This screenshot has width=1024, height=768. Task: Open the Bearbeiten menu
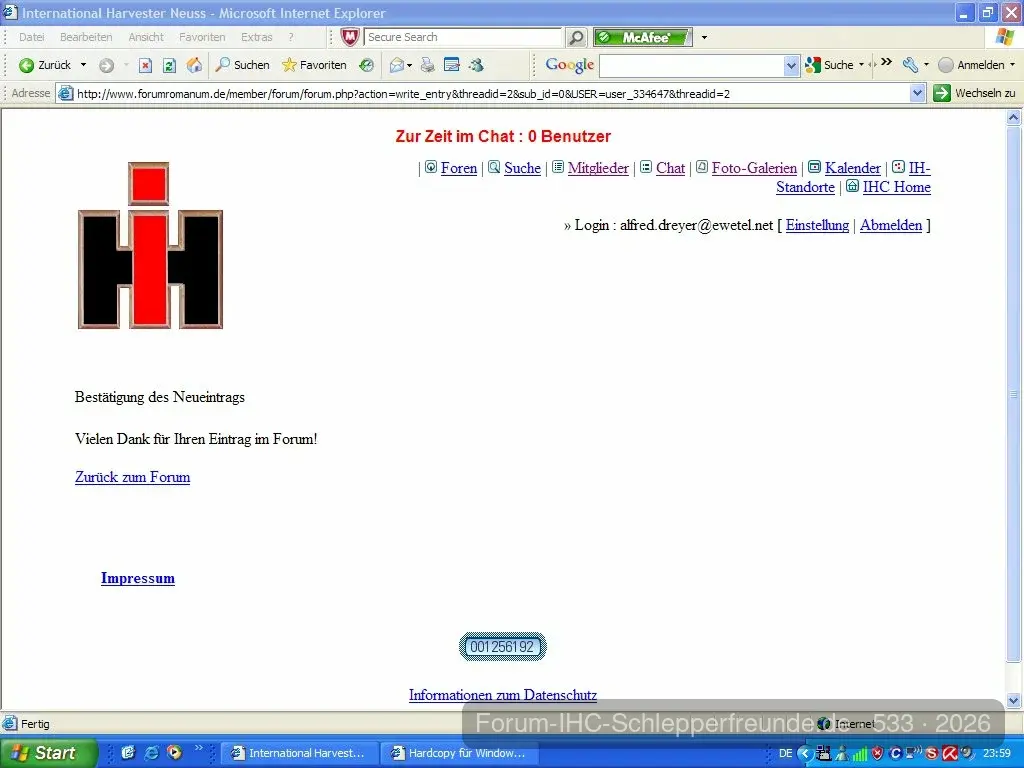[x=86, y=37]
